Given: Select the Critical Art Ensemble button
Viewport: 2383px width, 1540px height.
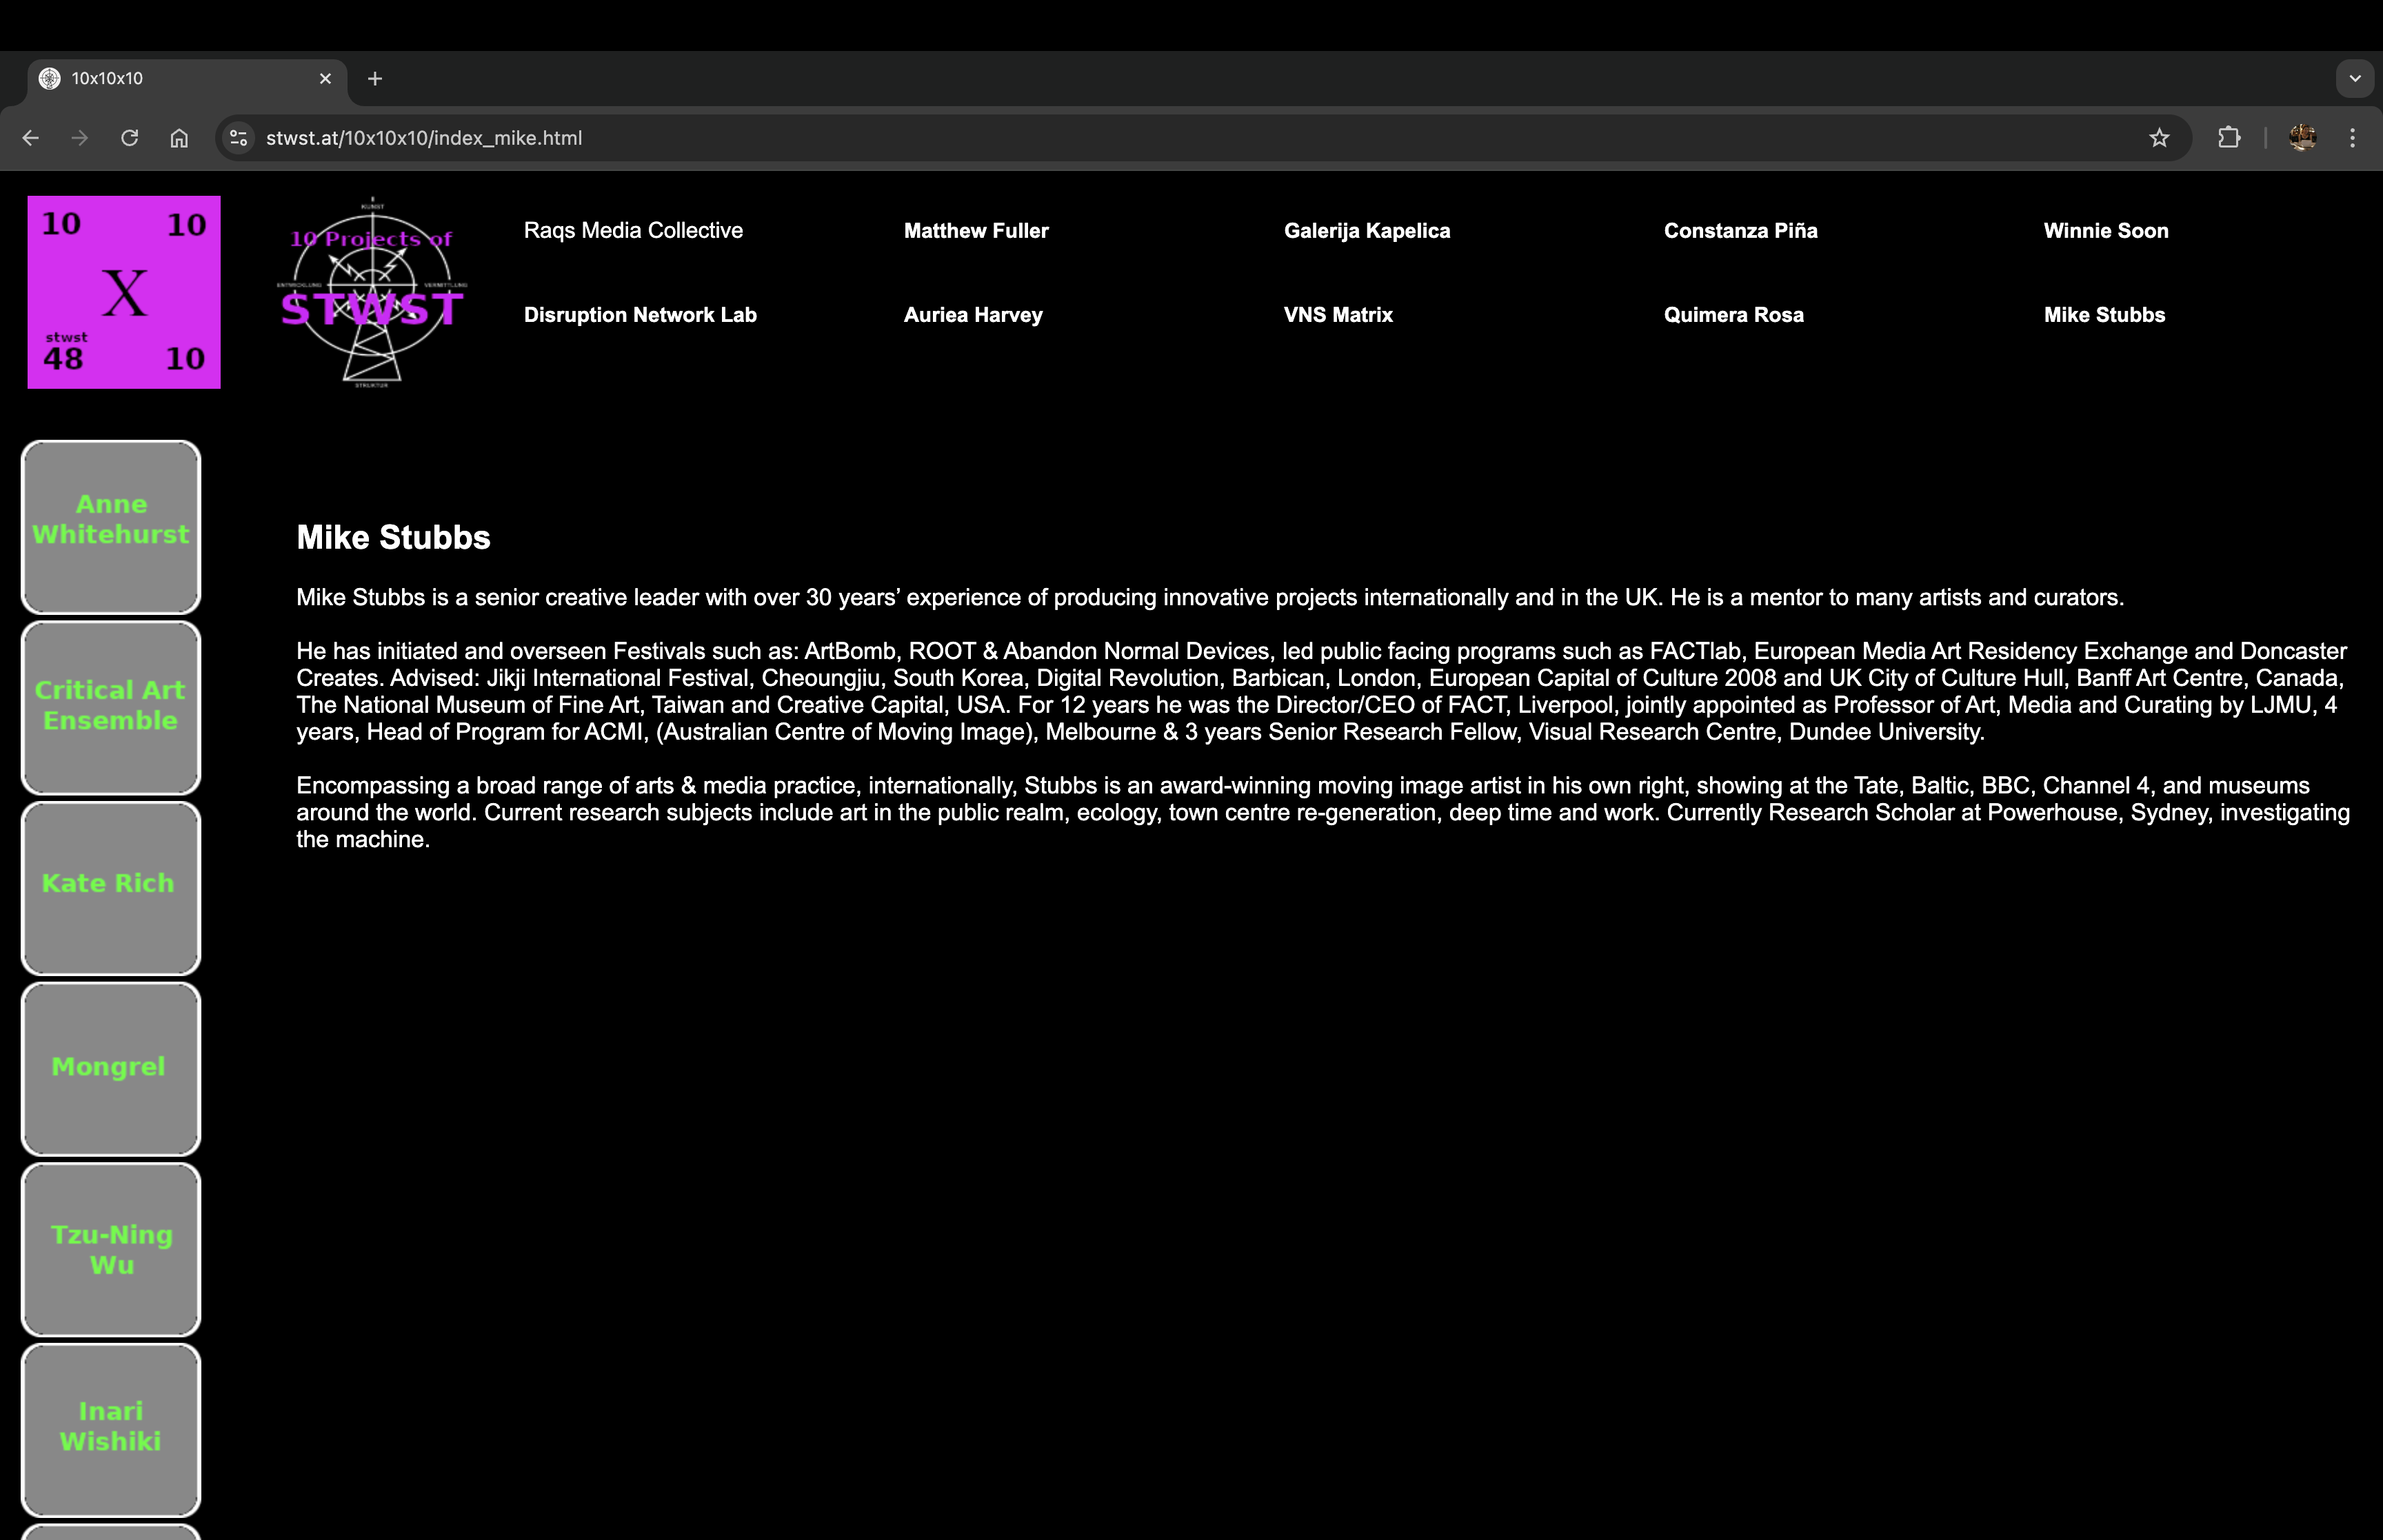Looking at the screenshot, I should [111, 708].
